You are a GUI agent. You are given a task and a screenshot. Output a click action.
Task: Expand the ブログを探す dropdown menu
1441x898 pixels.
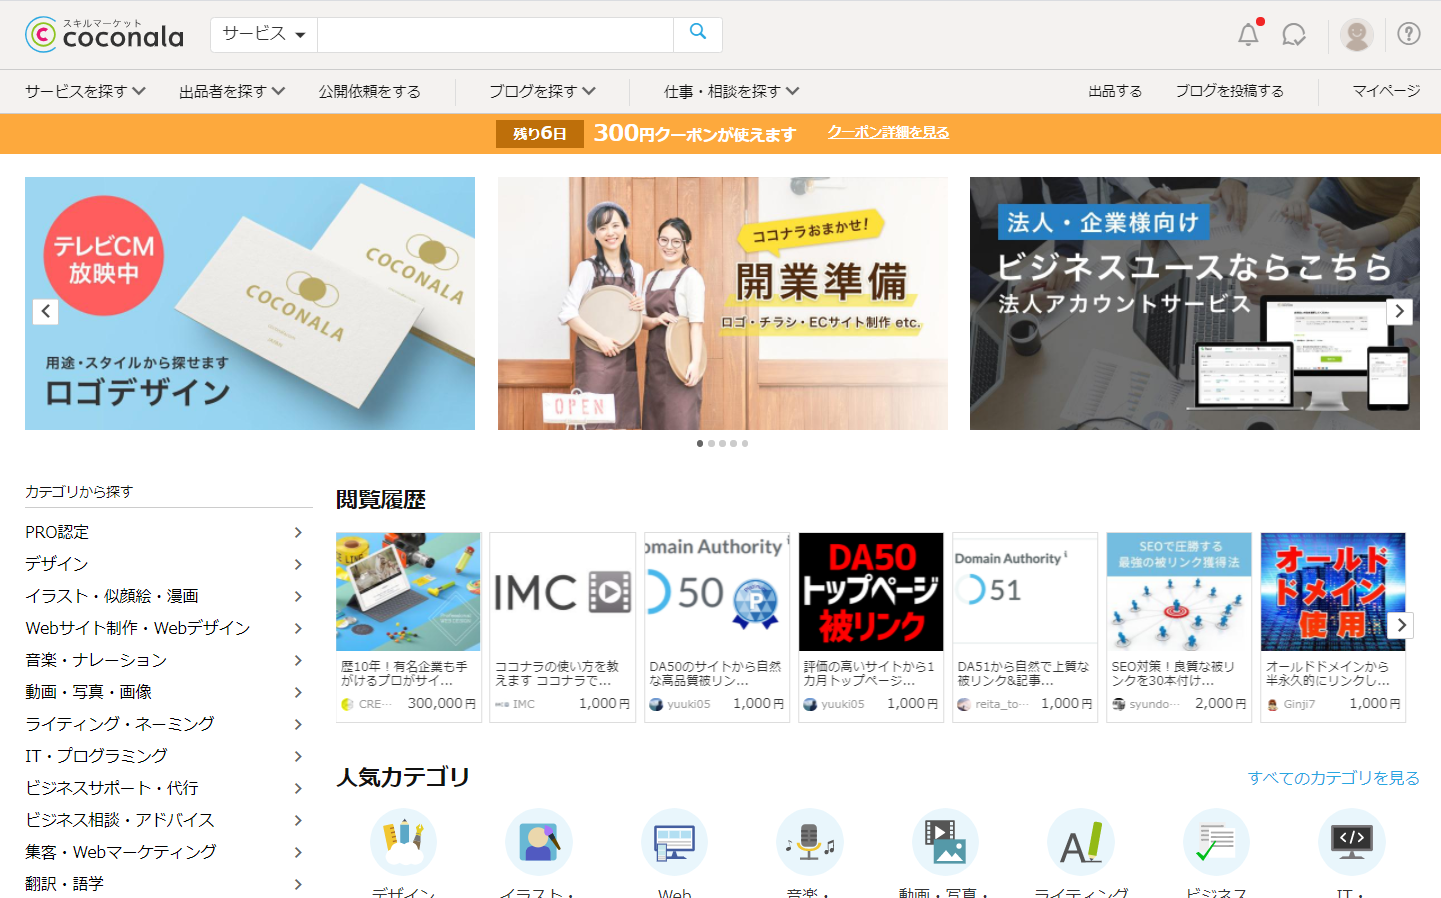(x=542, y=91)
